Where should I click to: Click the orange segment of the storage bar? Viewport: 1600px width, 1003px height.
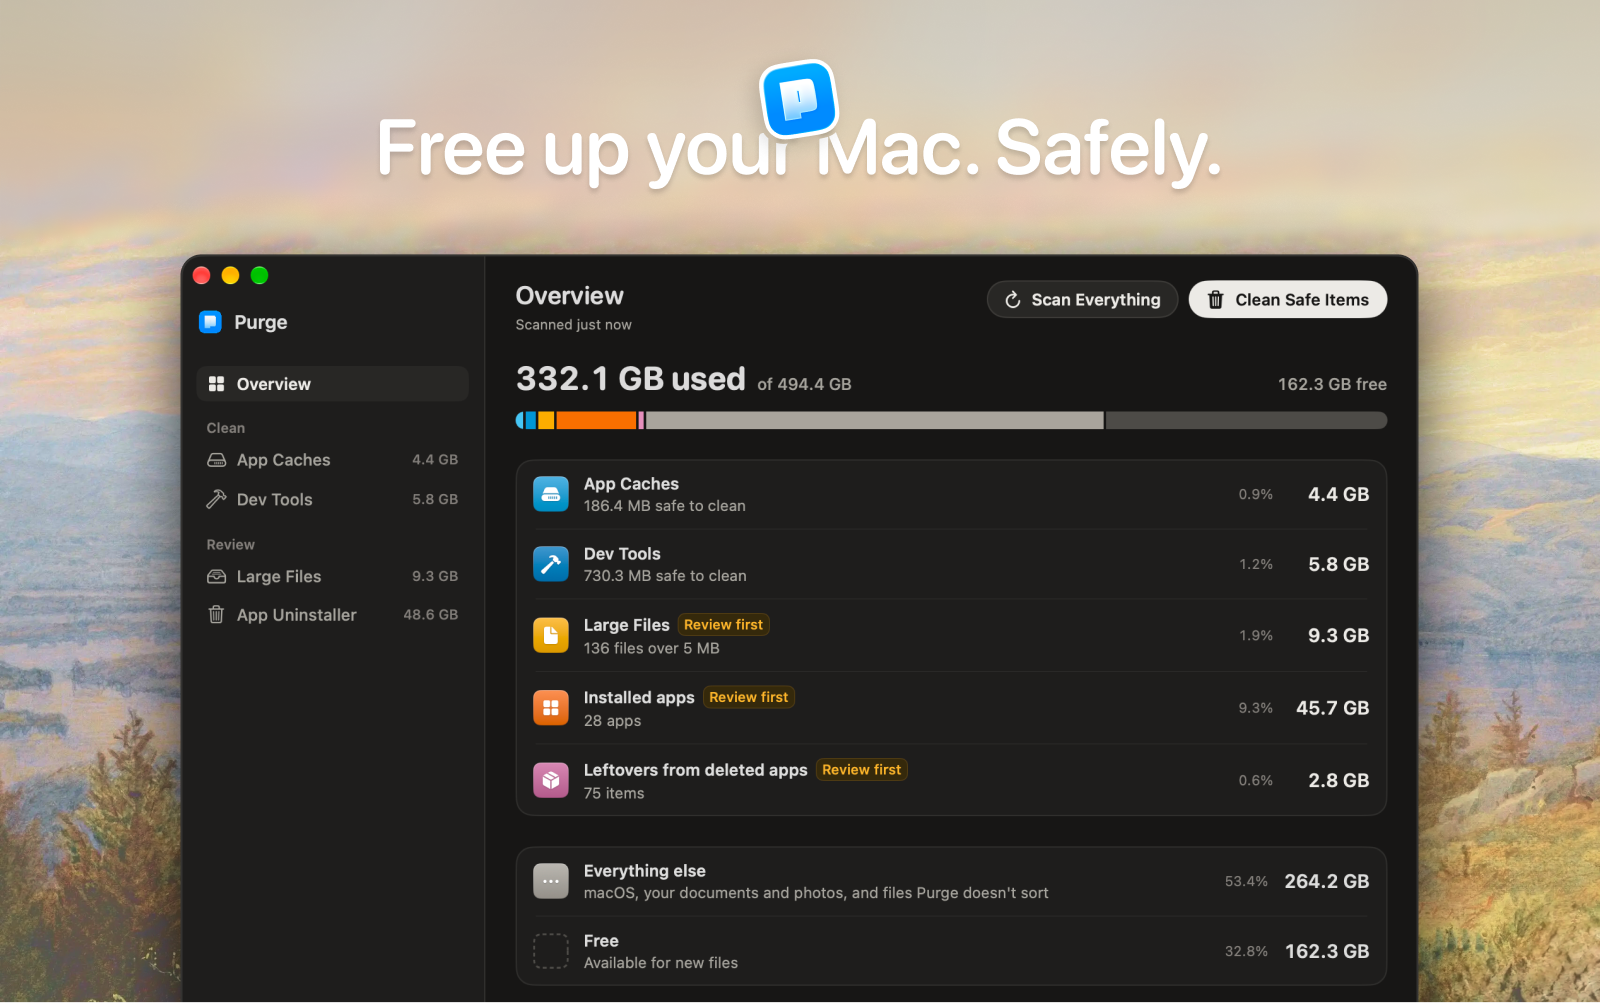(596, 420)
